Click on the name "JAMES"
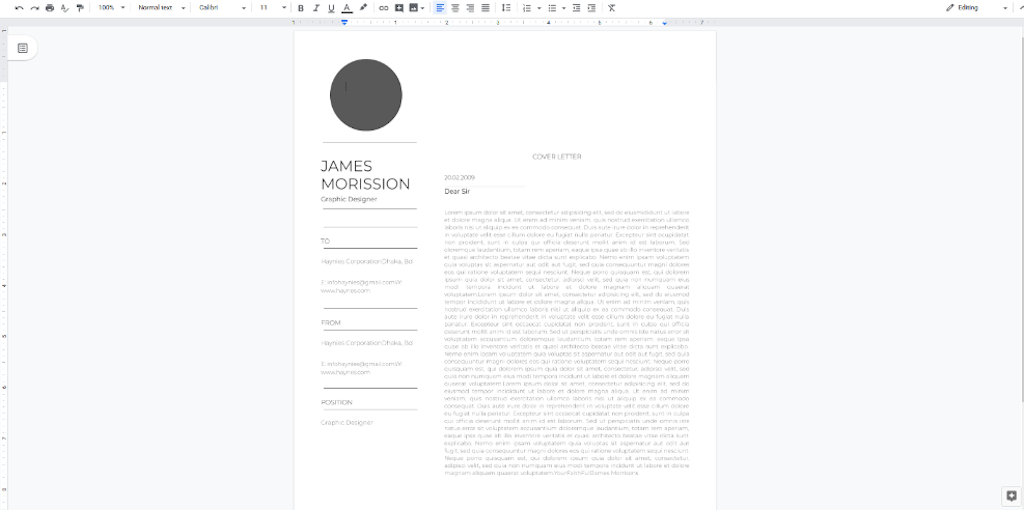The image size is (1024, 510). click(x=346, y=167)
